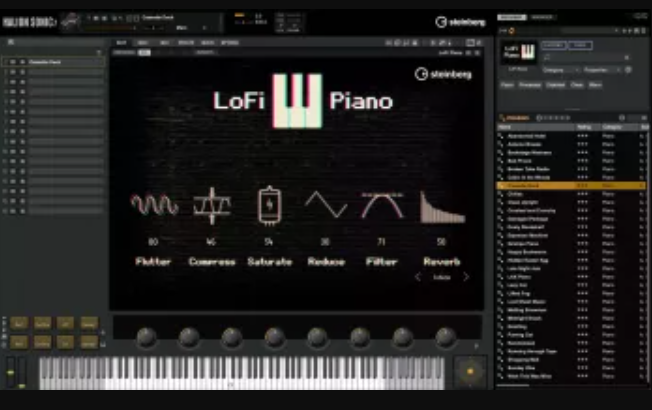Sort results by Name column
The height and width of the screenshot is (410, 652).
pos(536,127)
